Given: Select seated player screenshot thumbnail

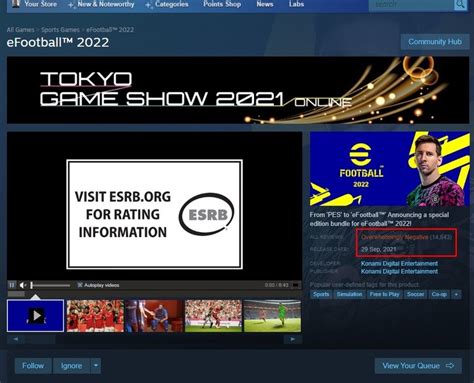Looking at the screenshot, I should pos(154,316).
